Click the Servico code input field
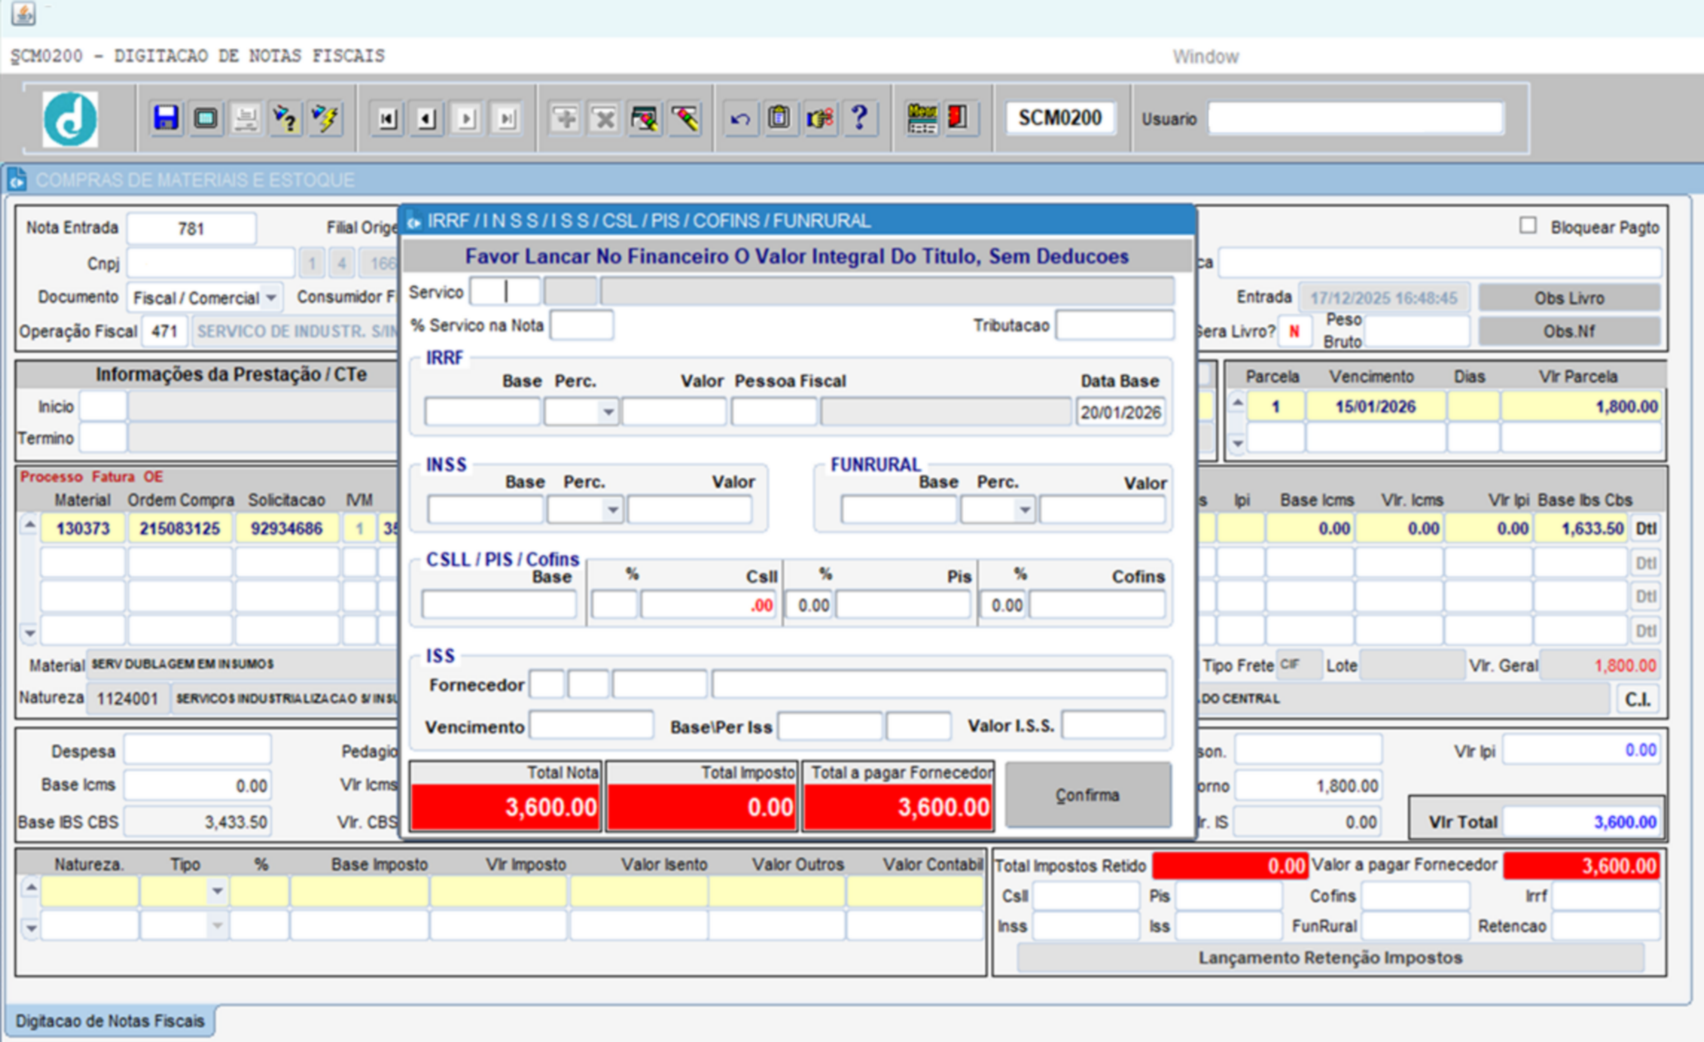Screen dimensions: 1704x1042 [505, 292]
